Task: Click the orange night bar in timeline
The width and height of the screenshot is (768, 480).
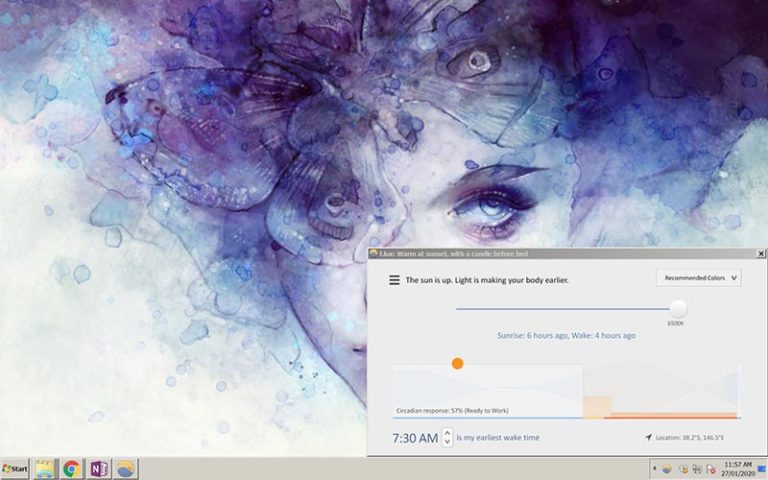Action: [x=671, y=416]
